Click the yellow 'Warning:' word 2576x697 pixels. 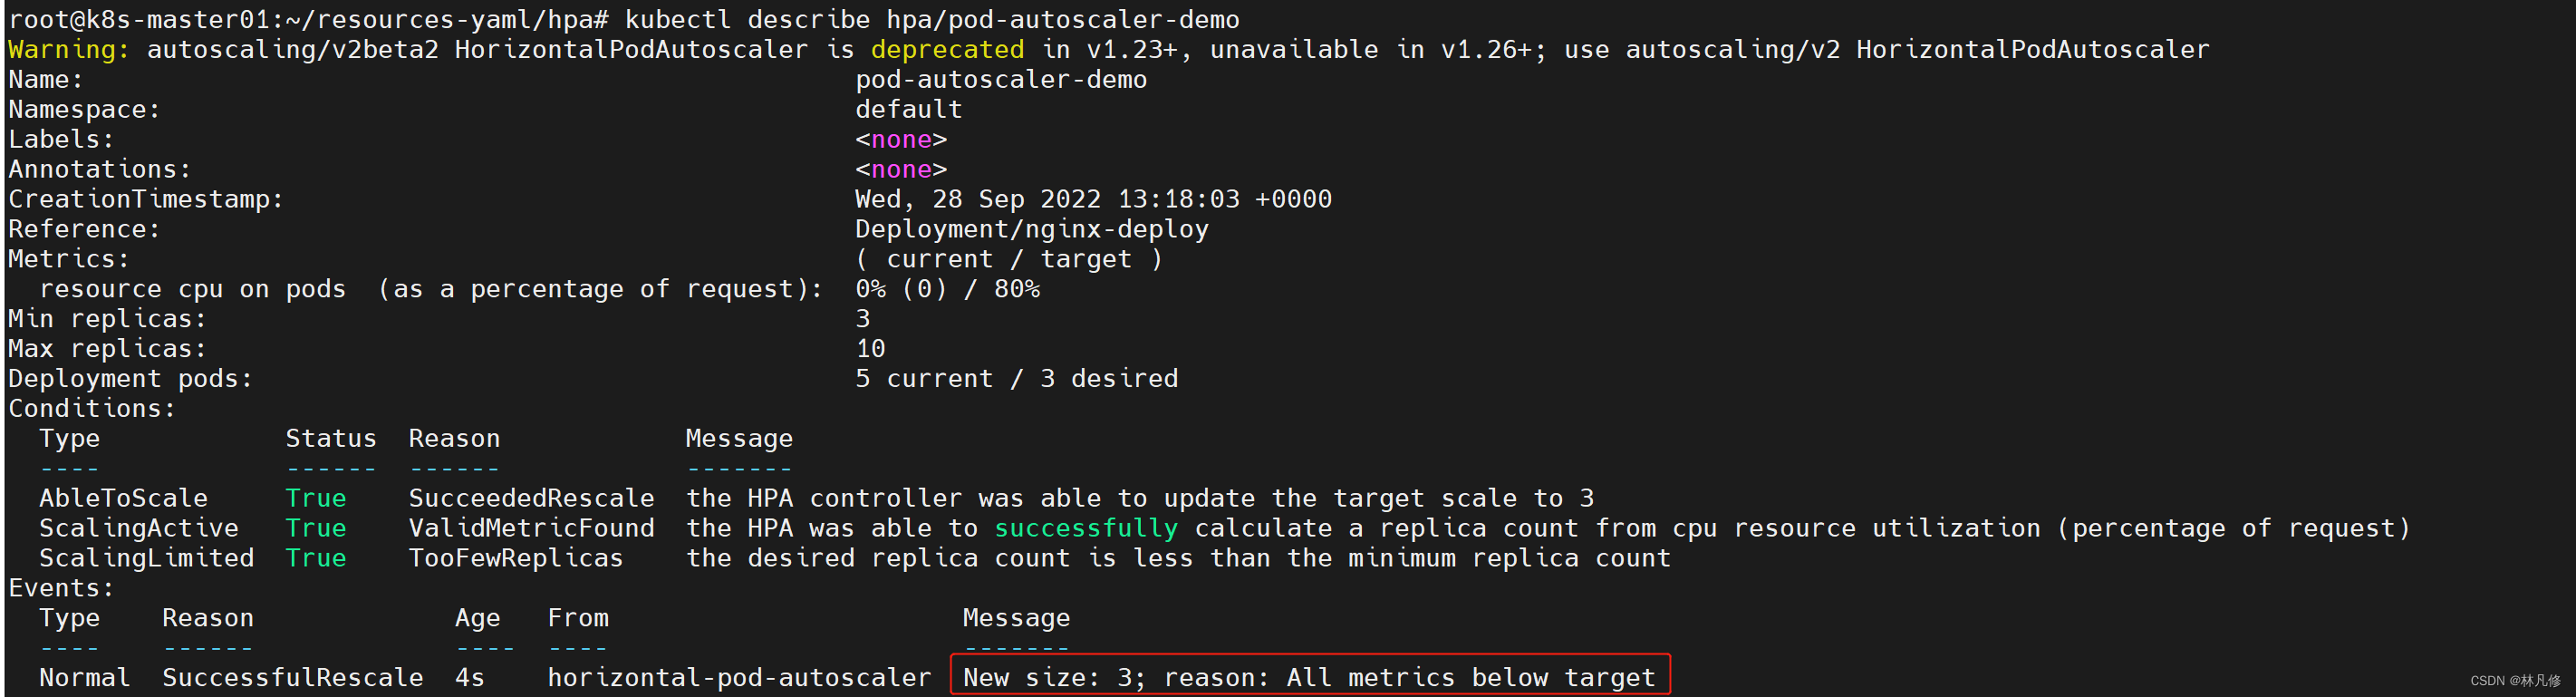pyautogui.click(x=68, y=49)
